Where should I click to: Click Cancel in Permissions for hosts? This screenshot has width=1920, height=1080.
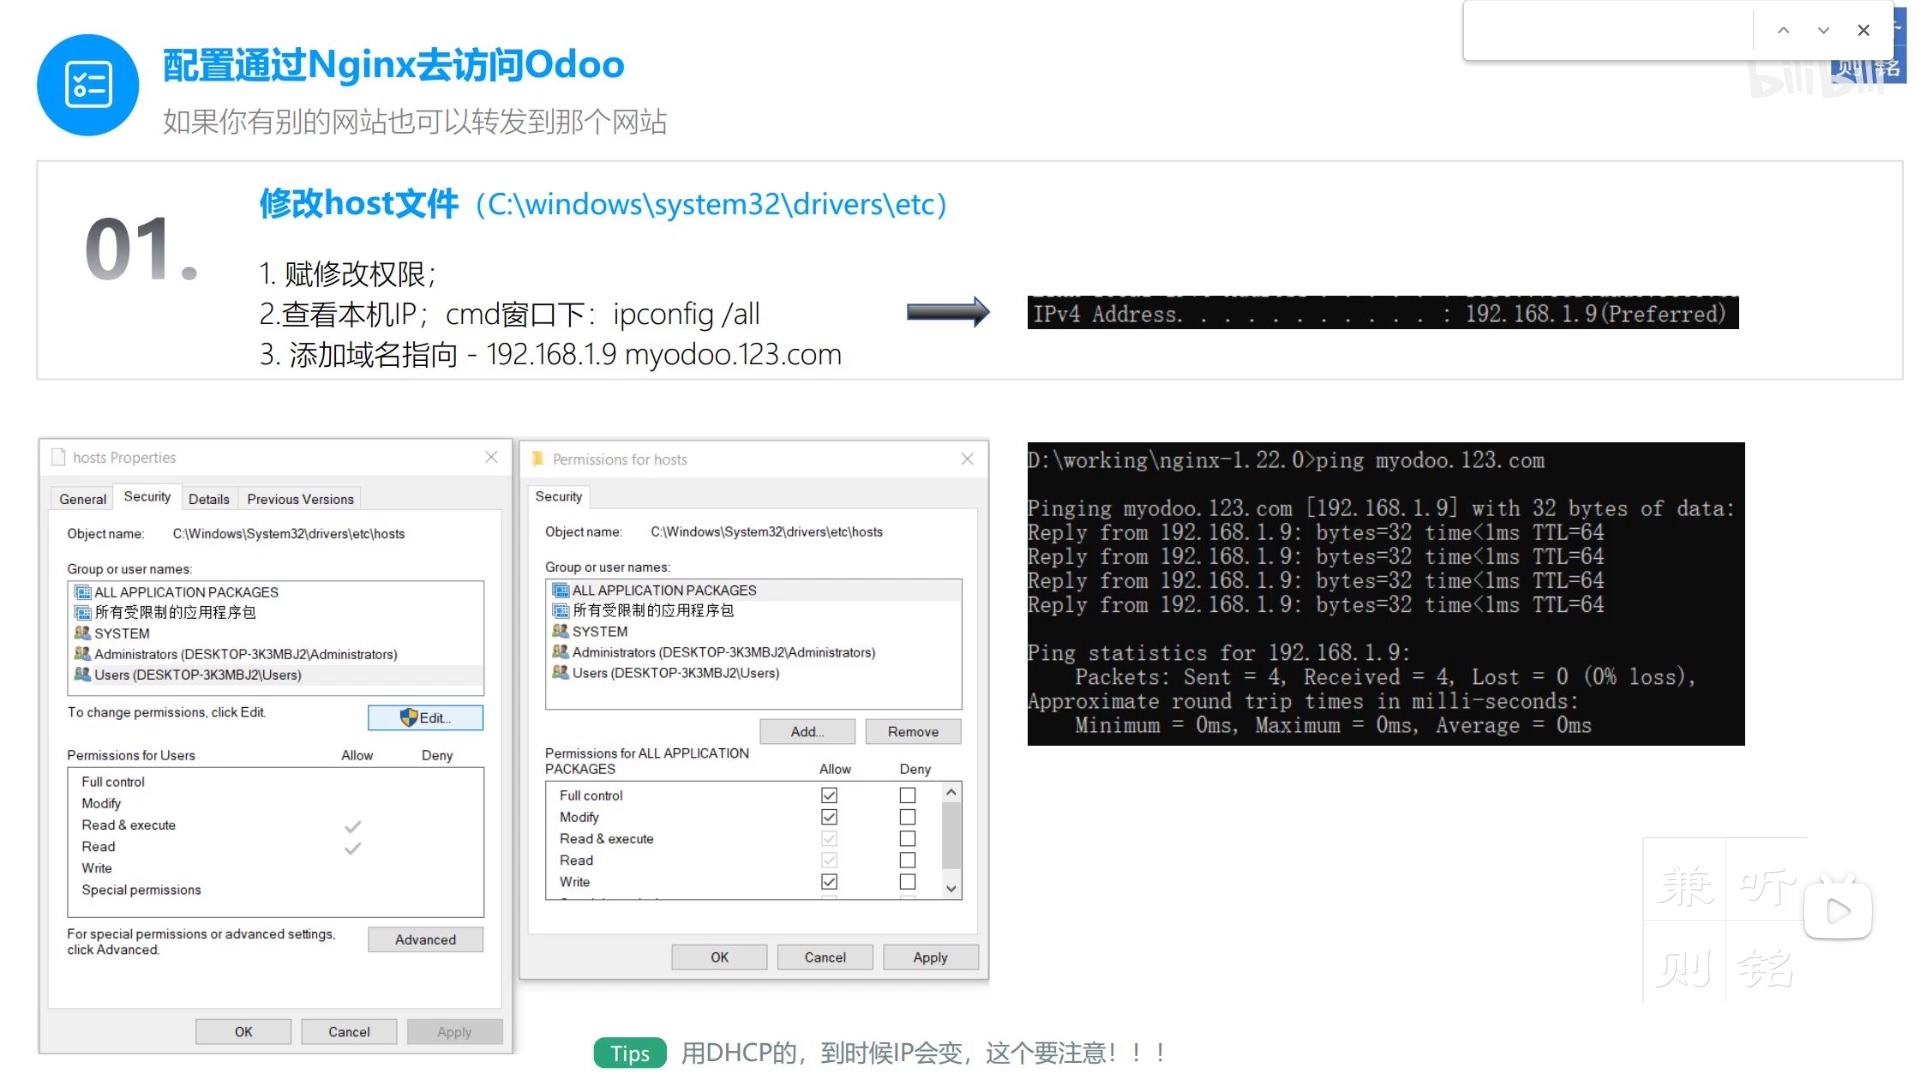click(x=825, y=958)
